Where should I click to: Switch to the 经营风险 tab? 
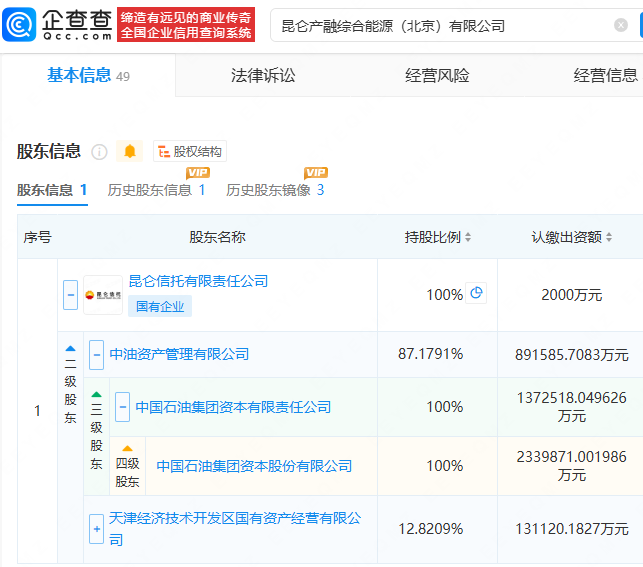(437, 76)
